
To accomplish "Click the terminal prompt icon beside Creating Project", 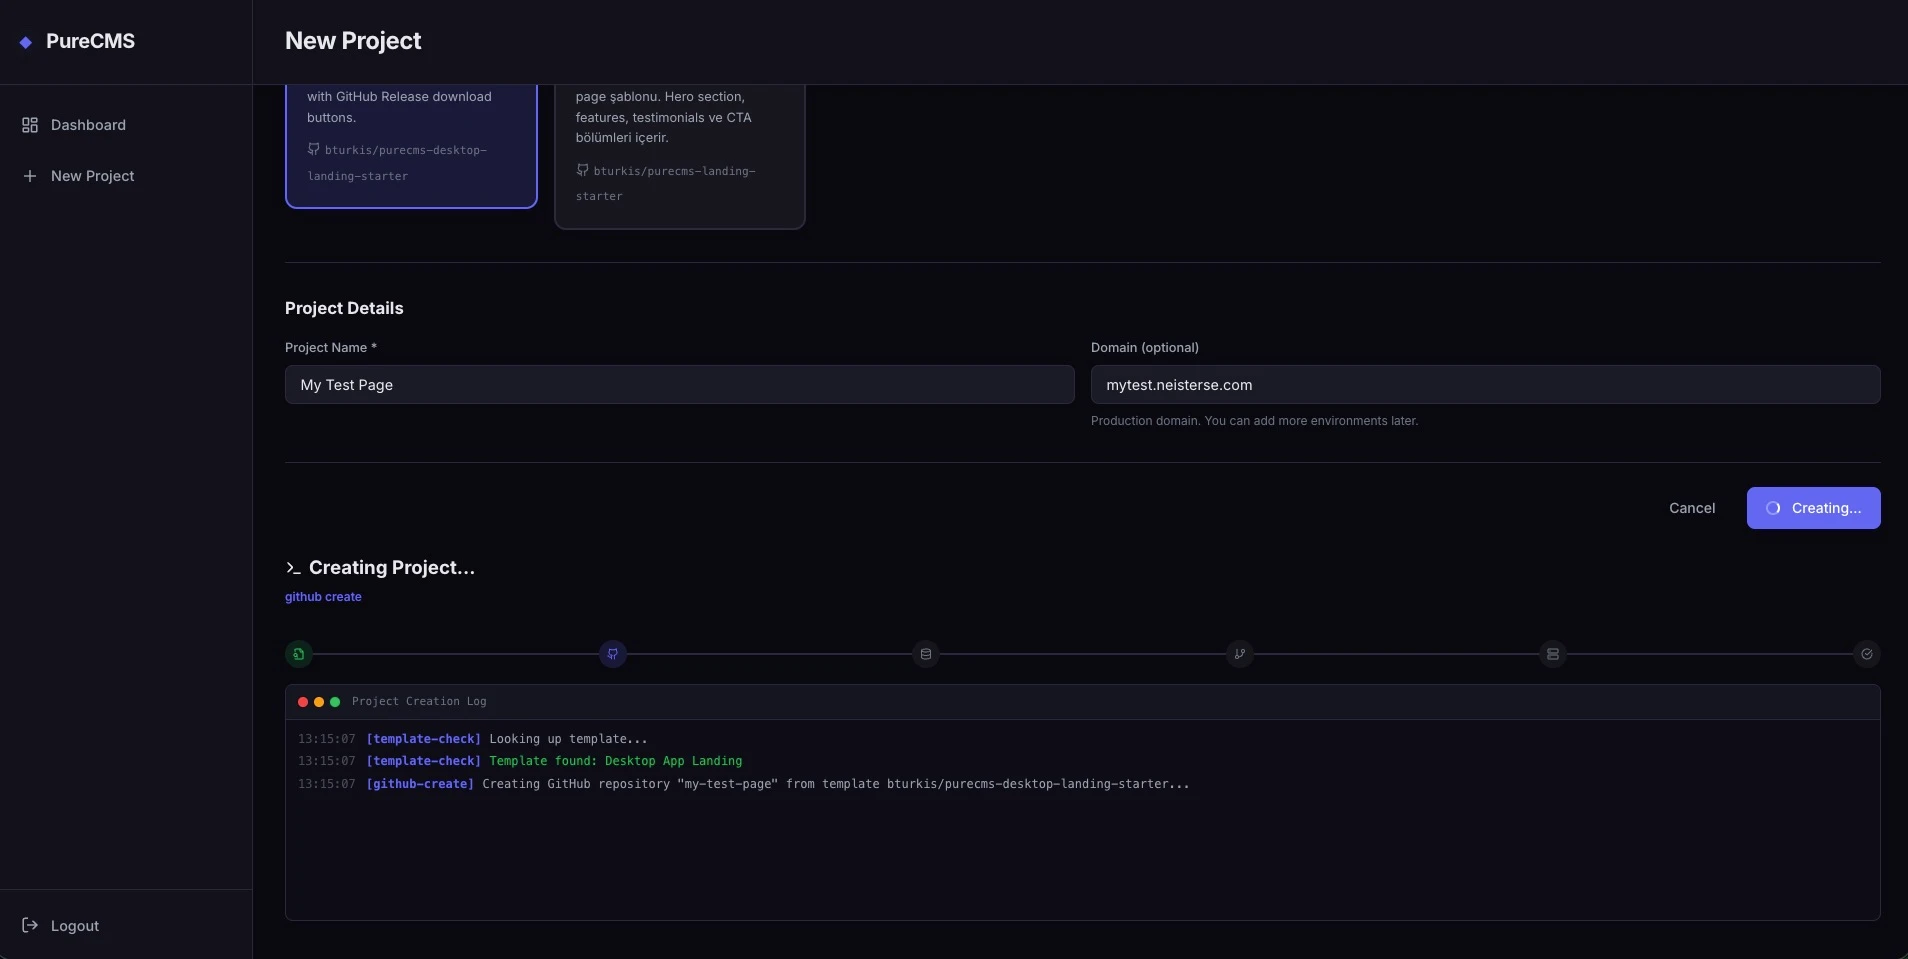I will [293, 568].
